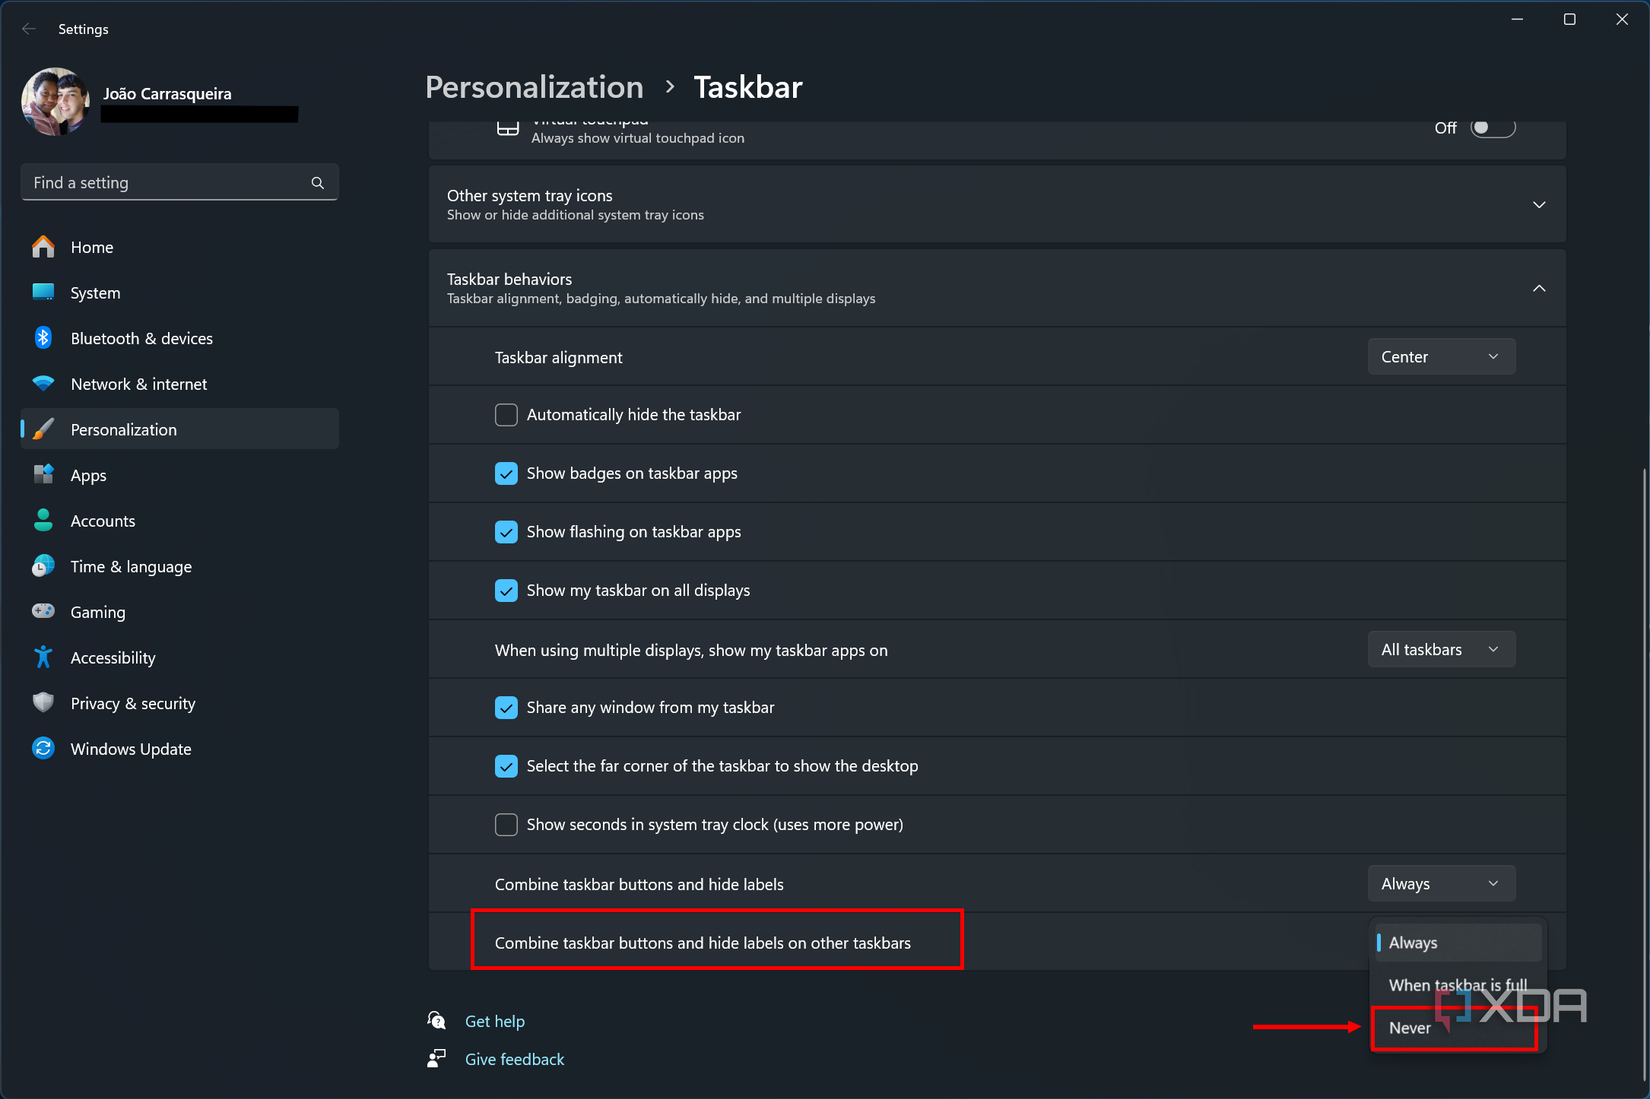The image size is (1650, 1099).
Task: Uncheck Show badges on taskbar apps
Action: tap(506, 473)
